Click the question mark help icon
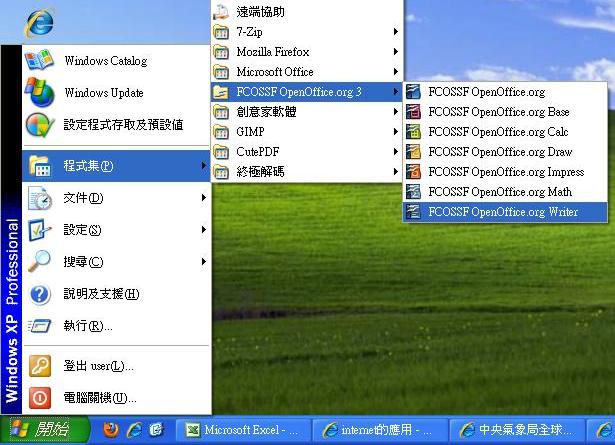This screenshot has height=445, width=615. coord(40,294)
